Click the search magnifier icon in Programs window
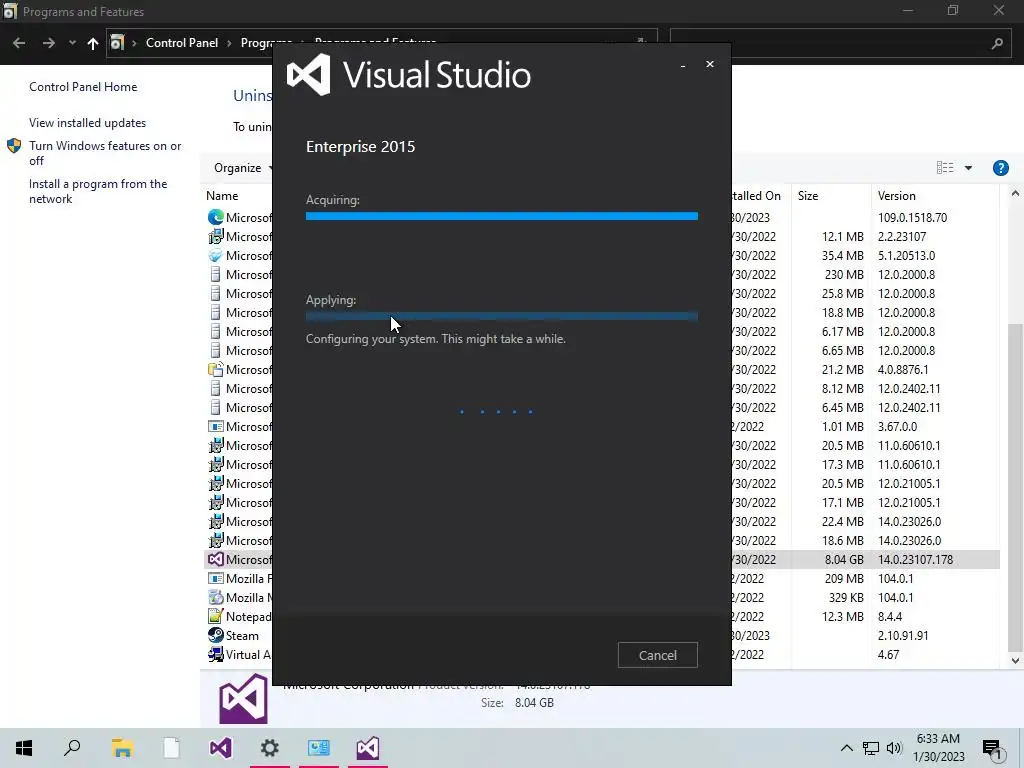The height and width of the screenshot is (768, 1024). 997,43
